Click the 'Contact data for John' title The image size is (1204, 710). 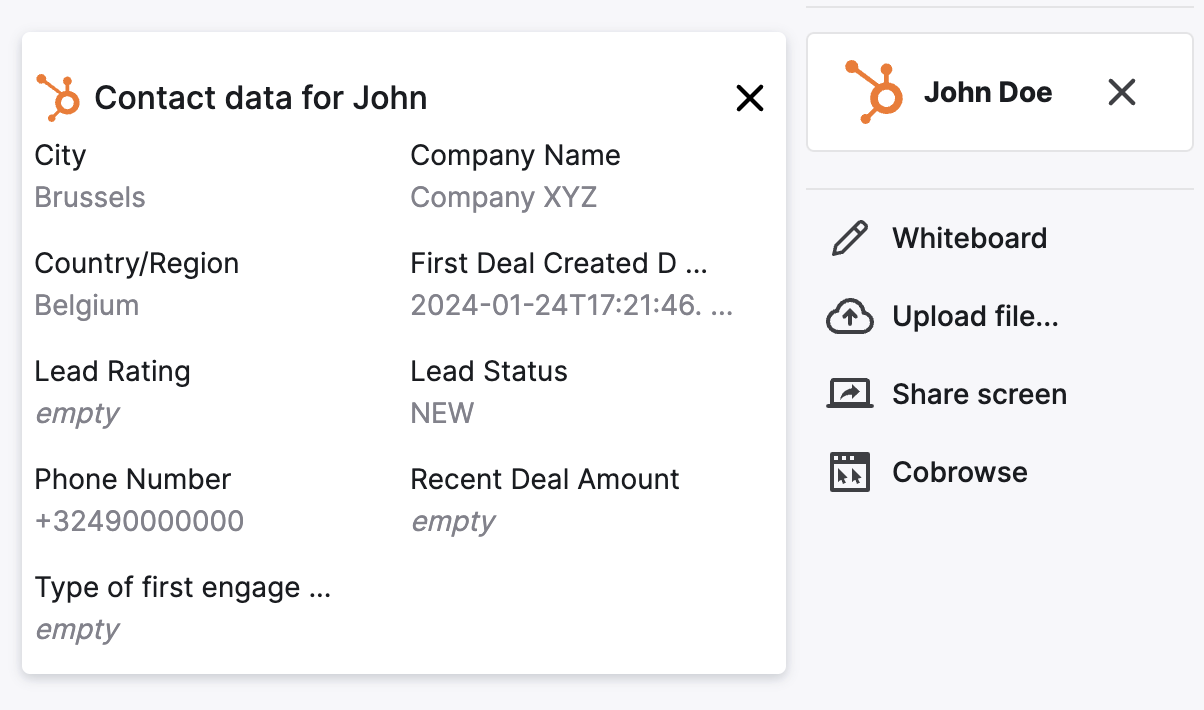pos(261,98)
